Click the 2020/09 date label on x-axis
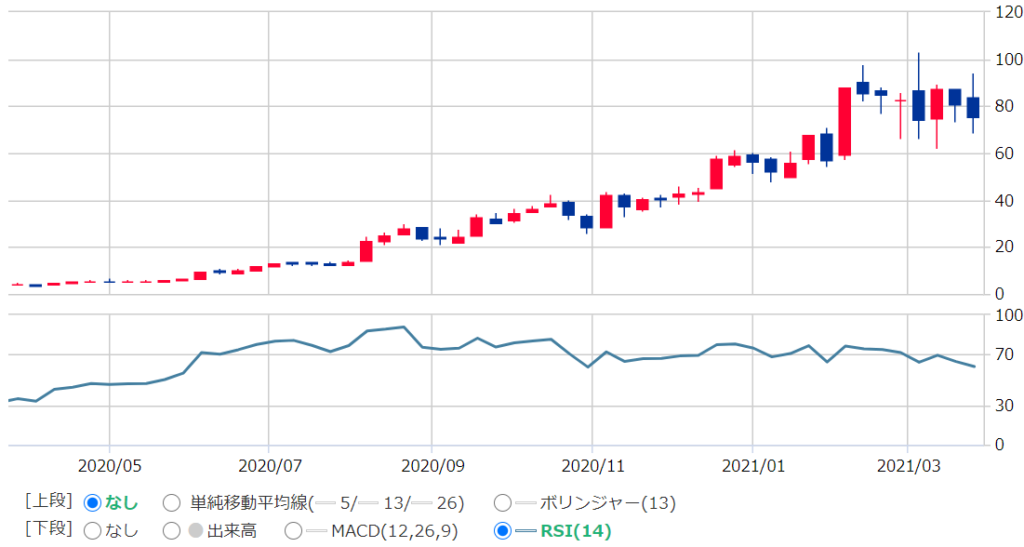Viewport: 1024px width, 547px height. 431,465
